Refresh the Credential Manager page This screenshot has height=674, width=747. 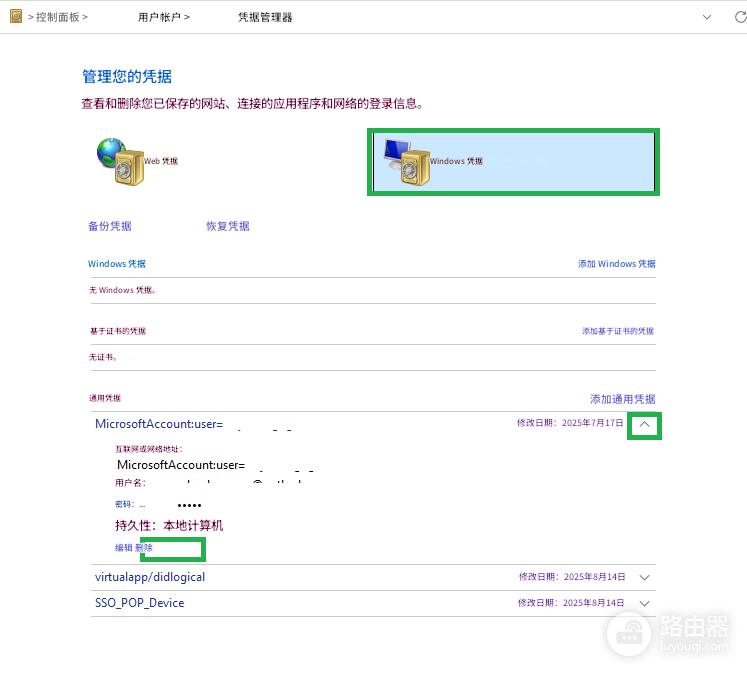(740, 17)
